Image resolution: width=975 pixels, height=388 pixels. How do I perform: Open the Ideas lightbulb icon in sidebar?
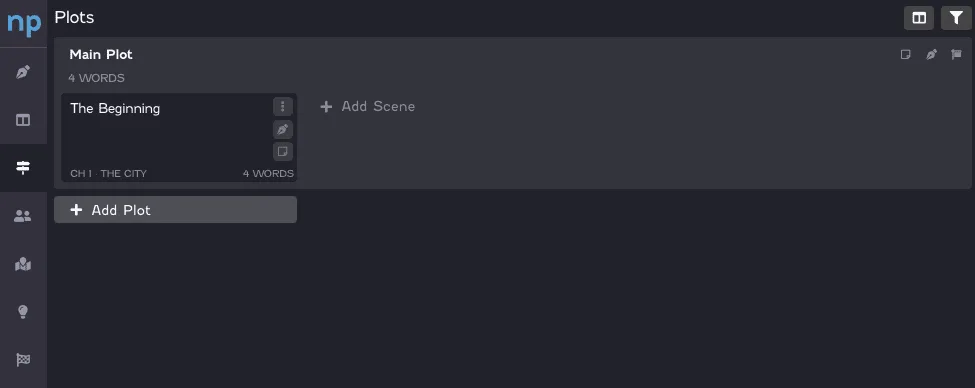coord(23,312)
